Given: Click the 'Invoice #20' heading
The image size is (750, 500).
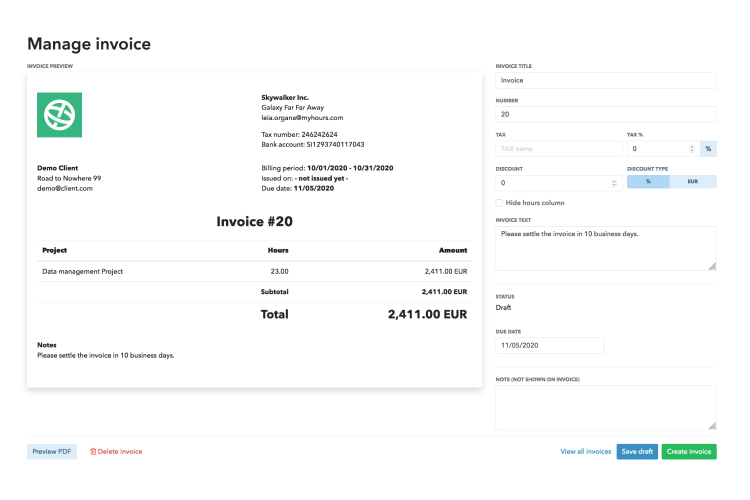Looking at the screenshot, I should (x=254, y=222).
